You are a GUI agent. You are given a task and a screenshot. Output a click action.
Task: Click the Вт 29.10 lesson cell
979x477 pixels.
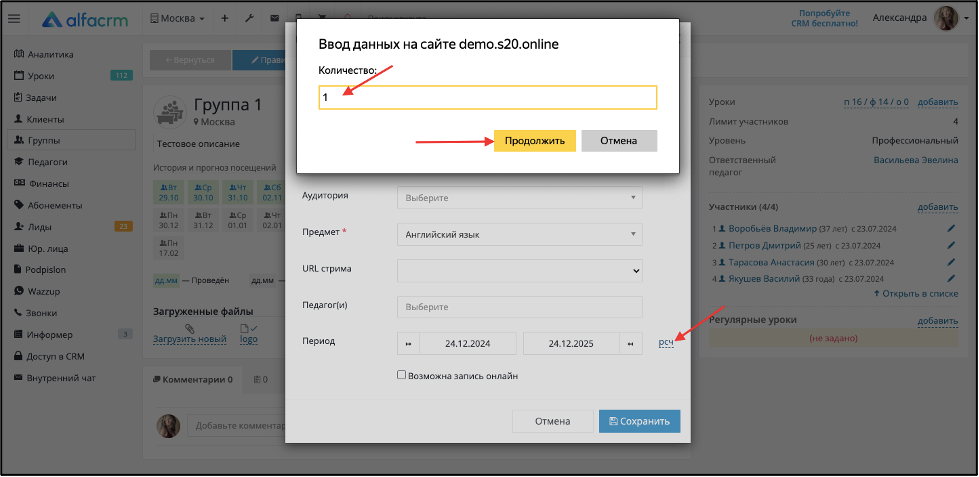click(x=169, y=192)
